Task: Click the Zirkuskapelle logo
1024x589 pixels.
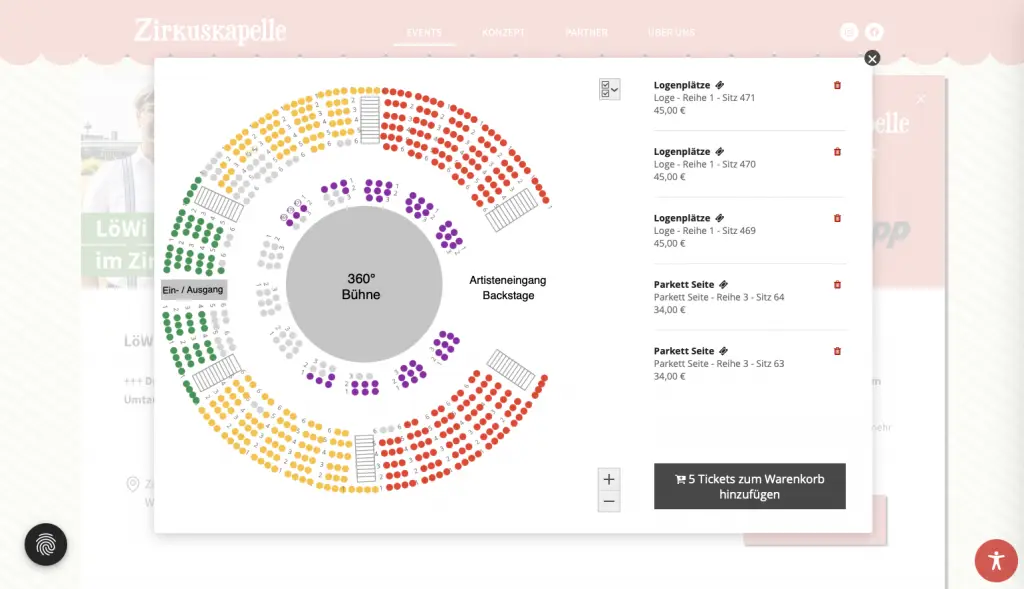Action: click(x=210, y=31)
